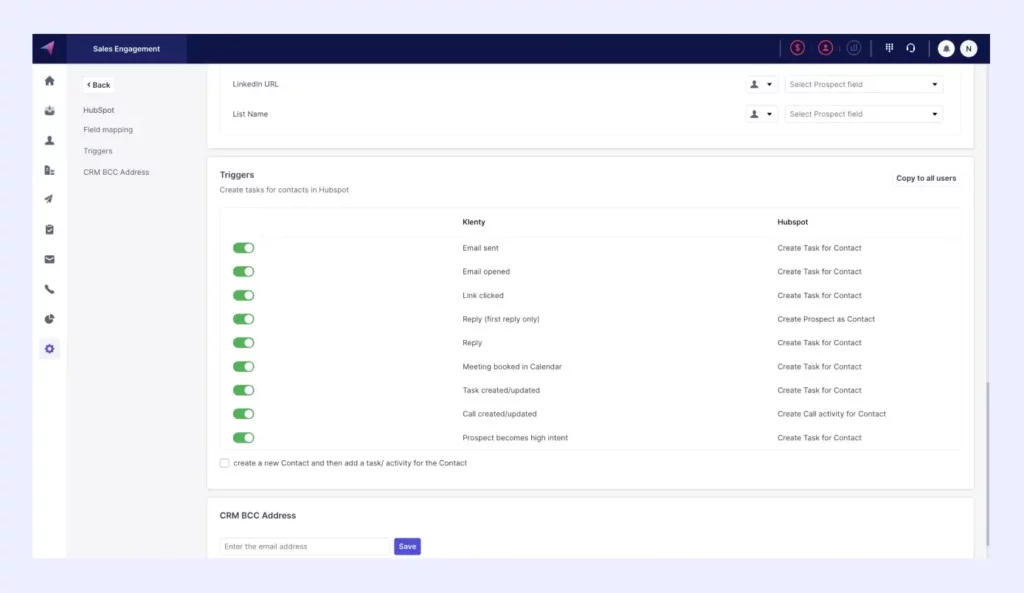Open Field mapping in the settings menu
The image size is (1024, 593).
tap(107, 129)
